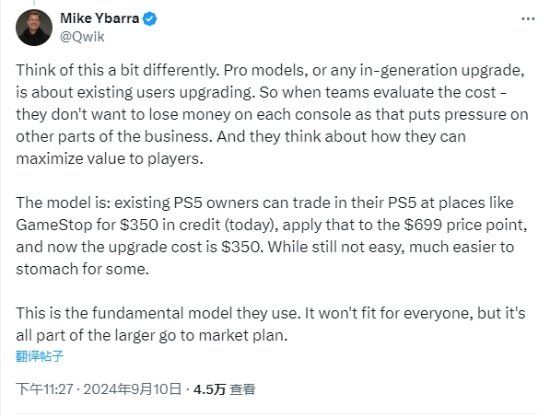Viewport: 550px width, 417px height.
Task: Click paragraph starting "Think of this a bit"
Action: [x=272, y=114]
